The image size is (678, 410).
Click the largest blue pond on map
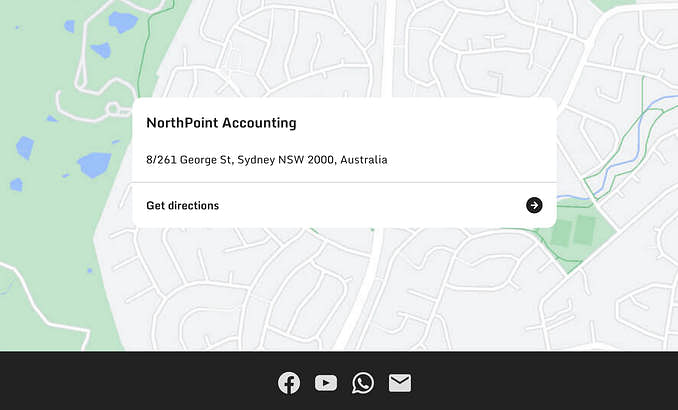click(93, 163)
